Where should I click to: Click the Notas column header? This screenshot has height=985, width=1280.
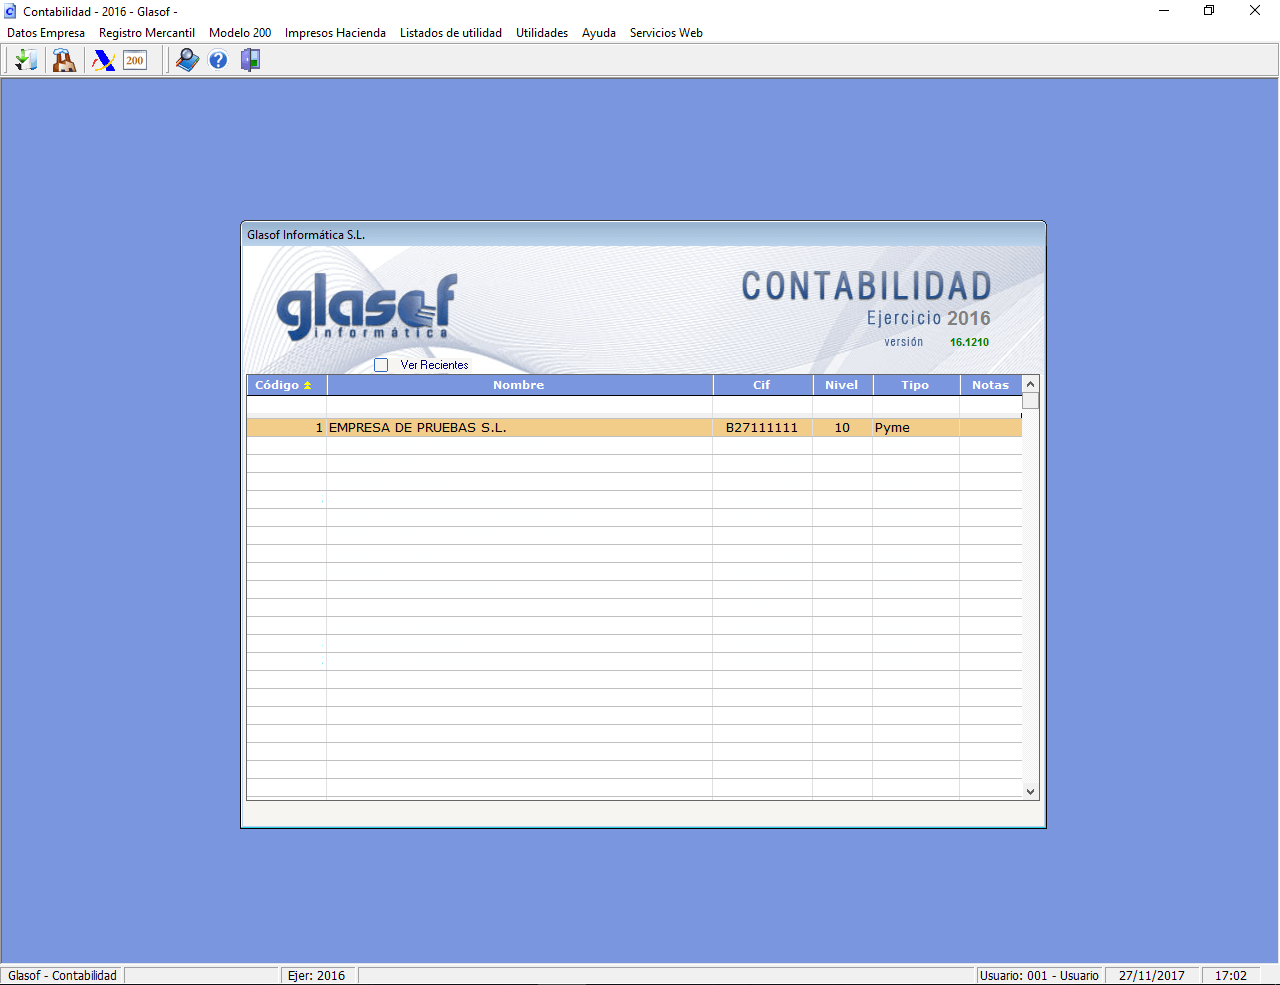(x=990, y=385)
